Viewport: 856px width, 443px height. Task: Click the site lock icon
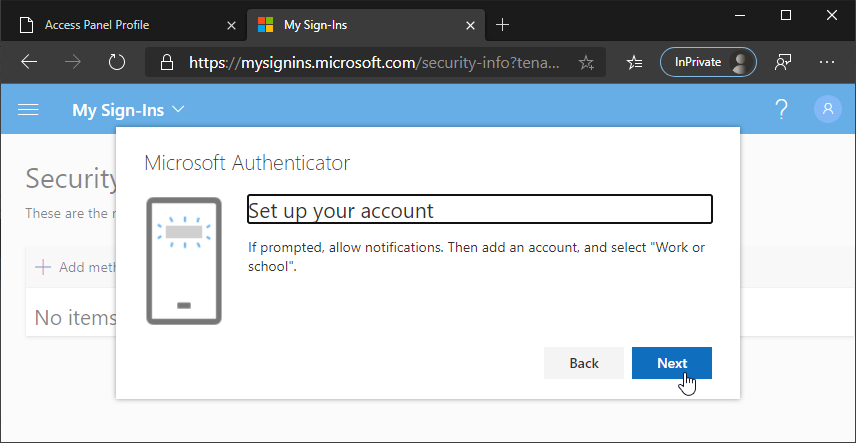[167, 63]
